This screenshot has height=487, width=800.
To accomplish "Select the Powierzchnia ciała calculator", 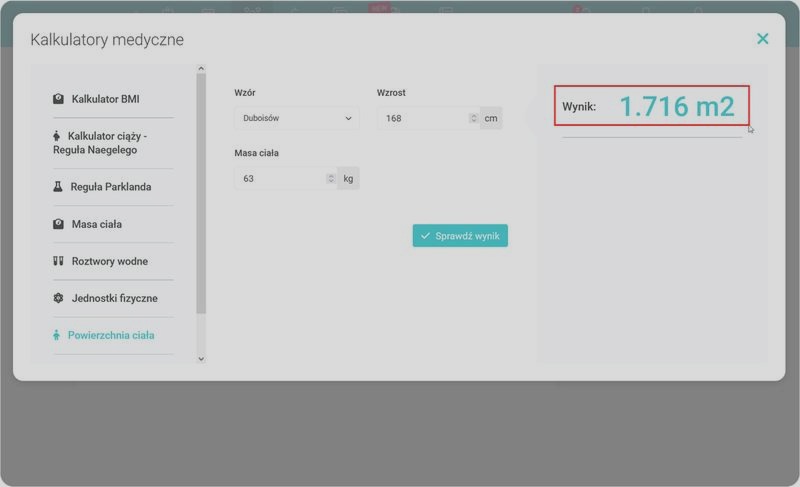I will [x=113, y=336].
